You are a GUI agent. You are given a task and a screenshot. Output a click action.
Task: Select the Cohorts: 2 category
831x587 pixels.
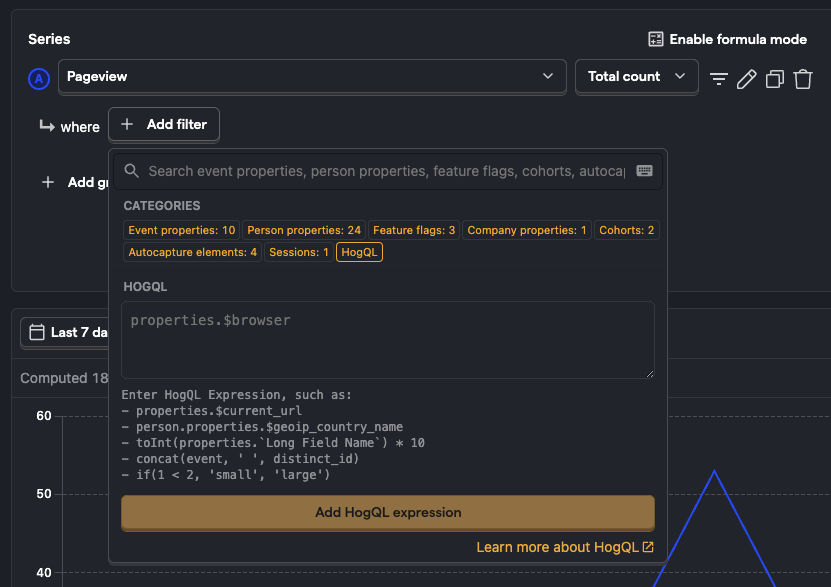pyautogui.click(x=626, y=230)
